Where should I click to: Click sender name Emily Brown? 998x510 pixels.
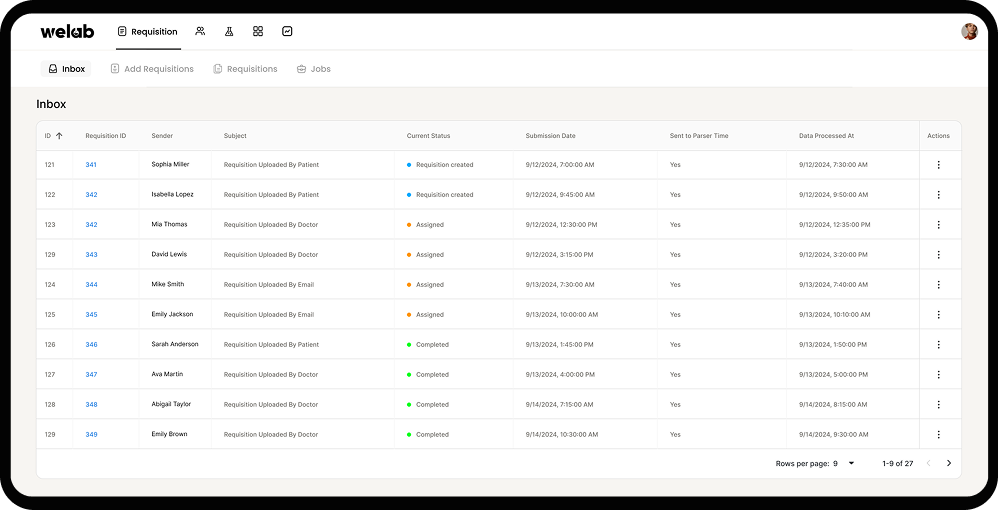tap(169, 434)
